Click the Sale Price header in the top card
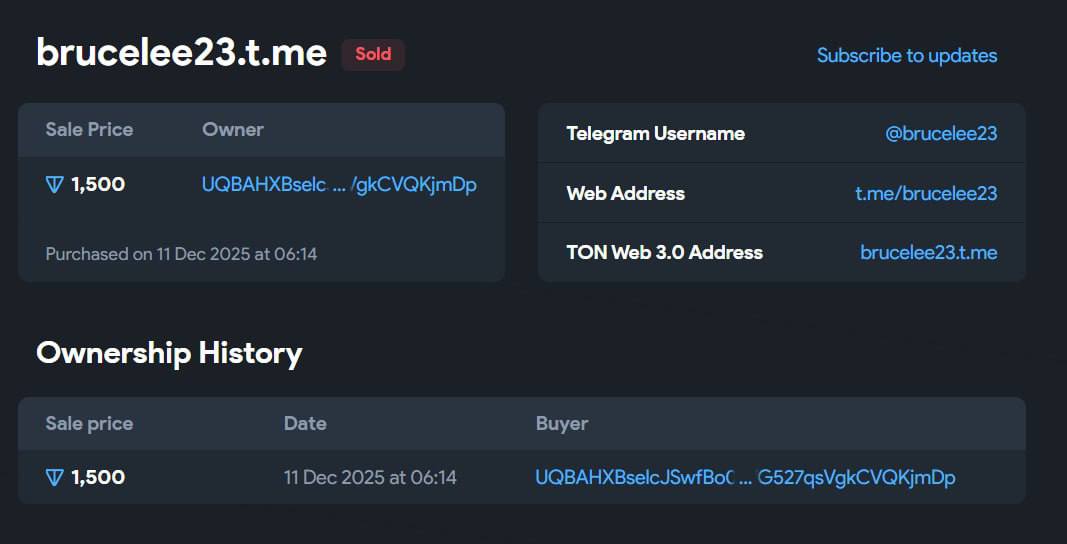Image resolution: width=1067 pixels, height=544 pixels. pyautogui.click(x=89, y=129)
